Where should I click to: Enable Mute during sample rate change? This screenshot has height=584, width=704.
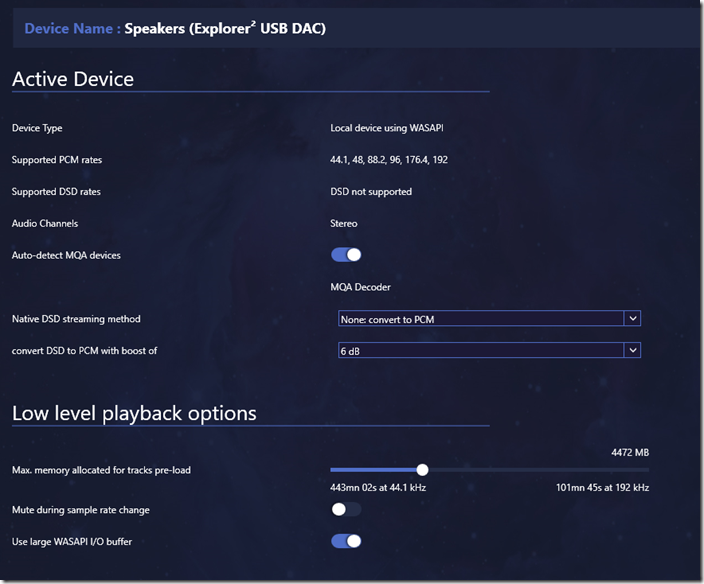tap(346, 509)
